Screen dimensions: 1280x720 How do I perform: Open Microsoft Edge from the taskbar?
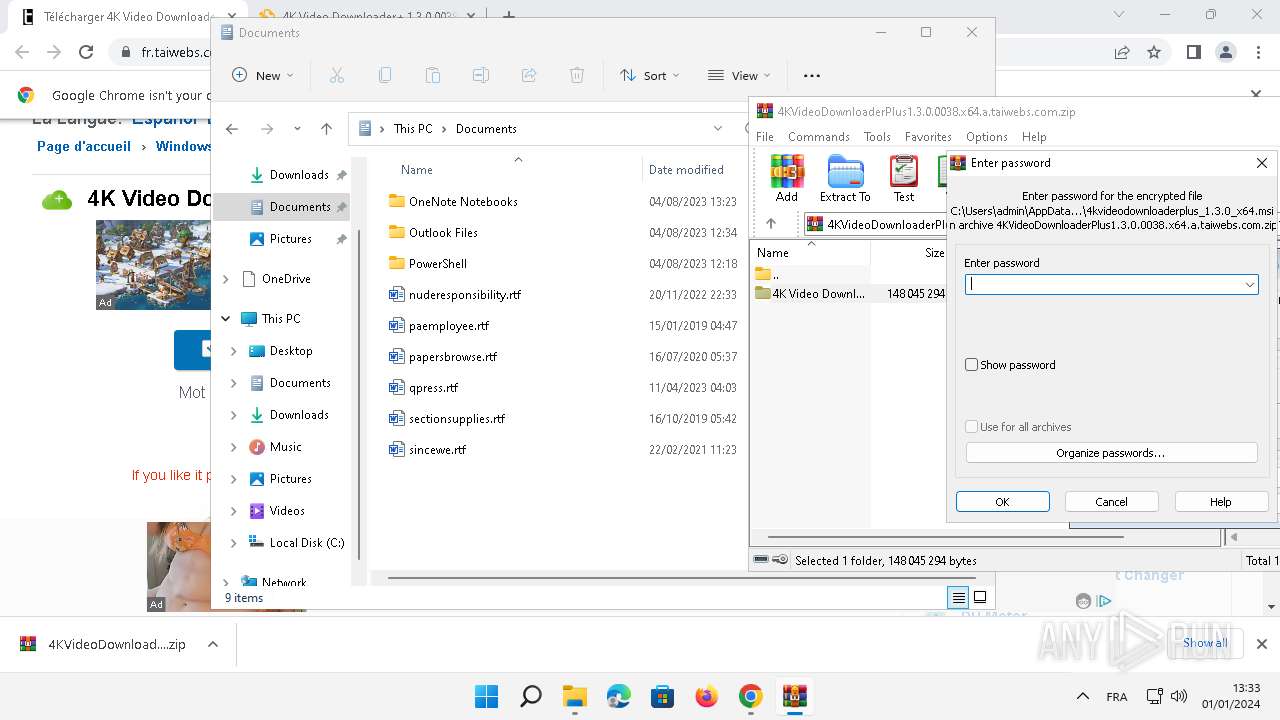(619, 696)
